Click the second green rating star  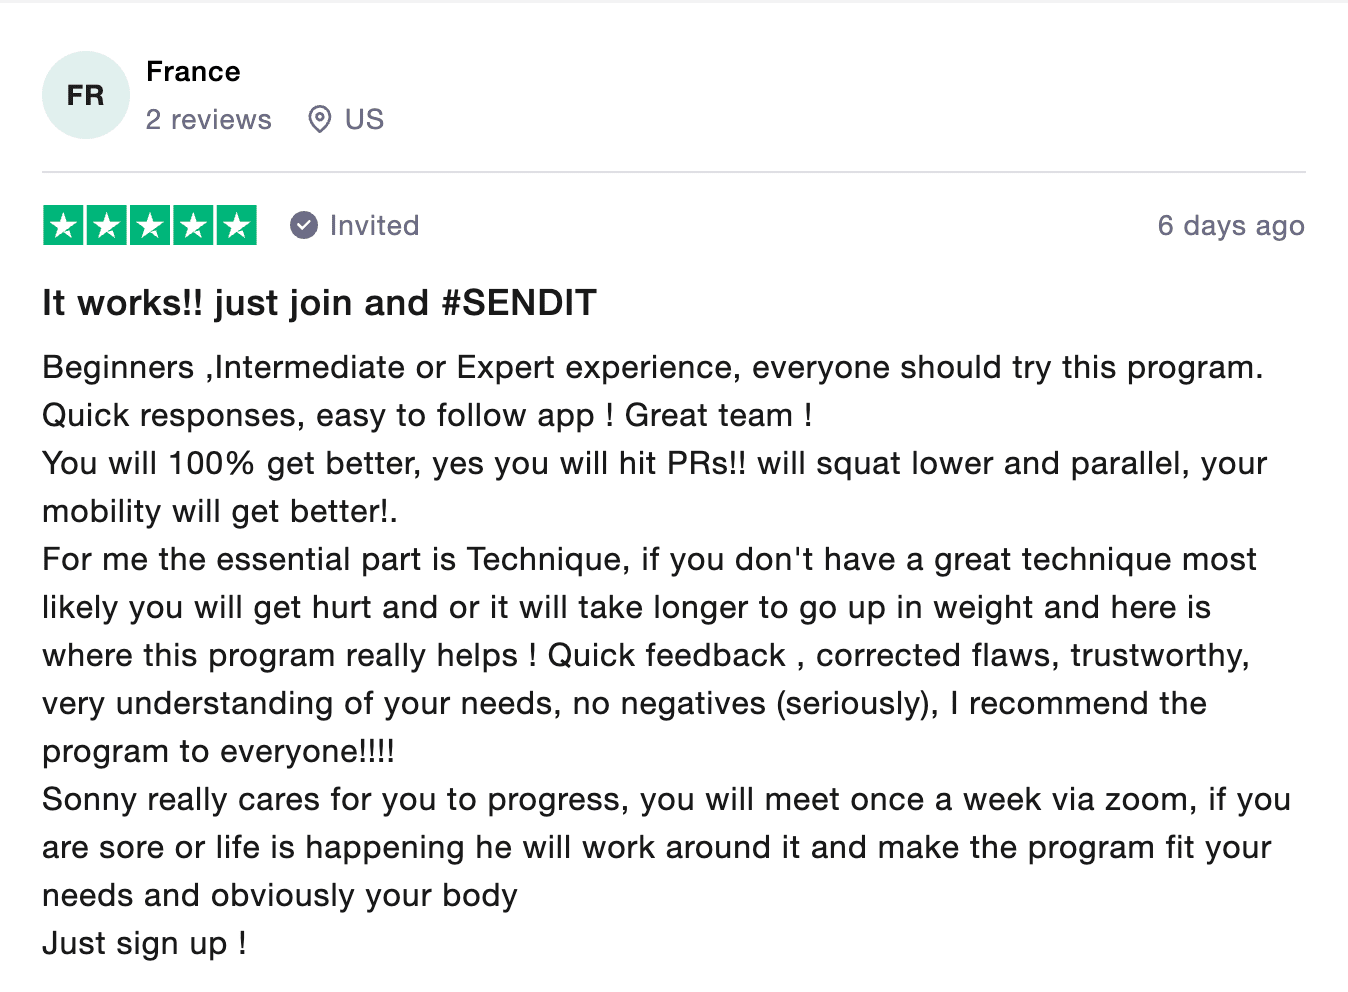click(x=107, y=225)
